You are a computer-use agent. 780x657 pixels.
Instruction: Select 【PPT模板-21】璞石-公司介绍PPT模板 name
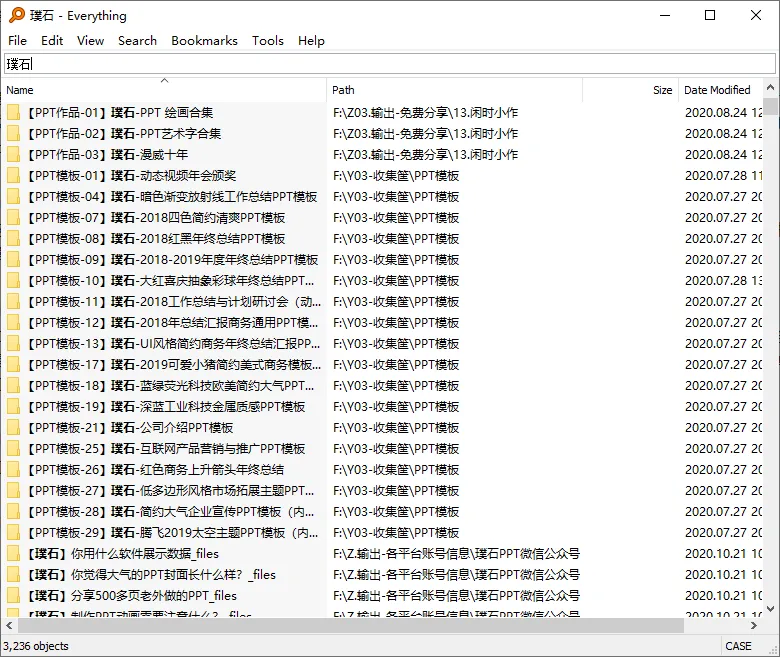click(129, 428)
